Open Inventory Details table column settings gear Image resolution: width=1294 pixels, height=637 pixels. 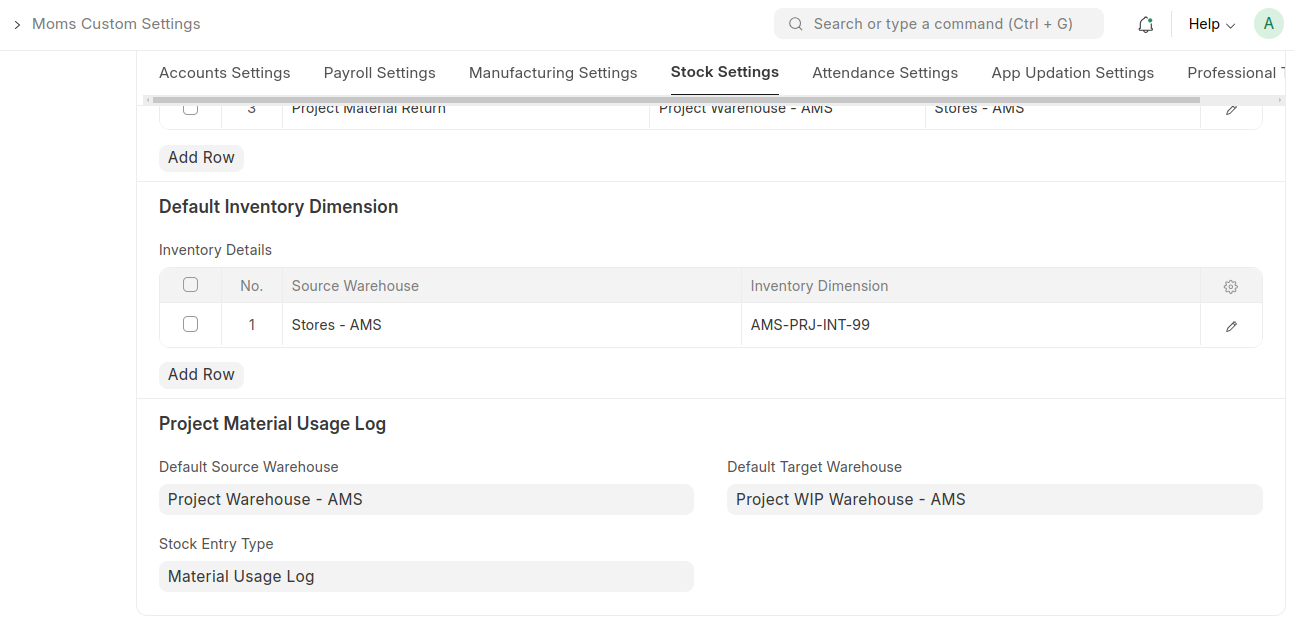(1231, 287)
